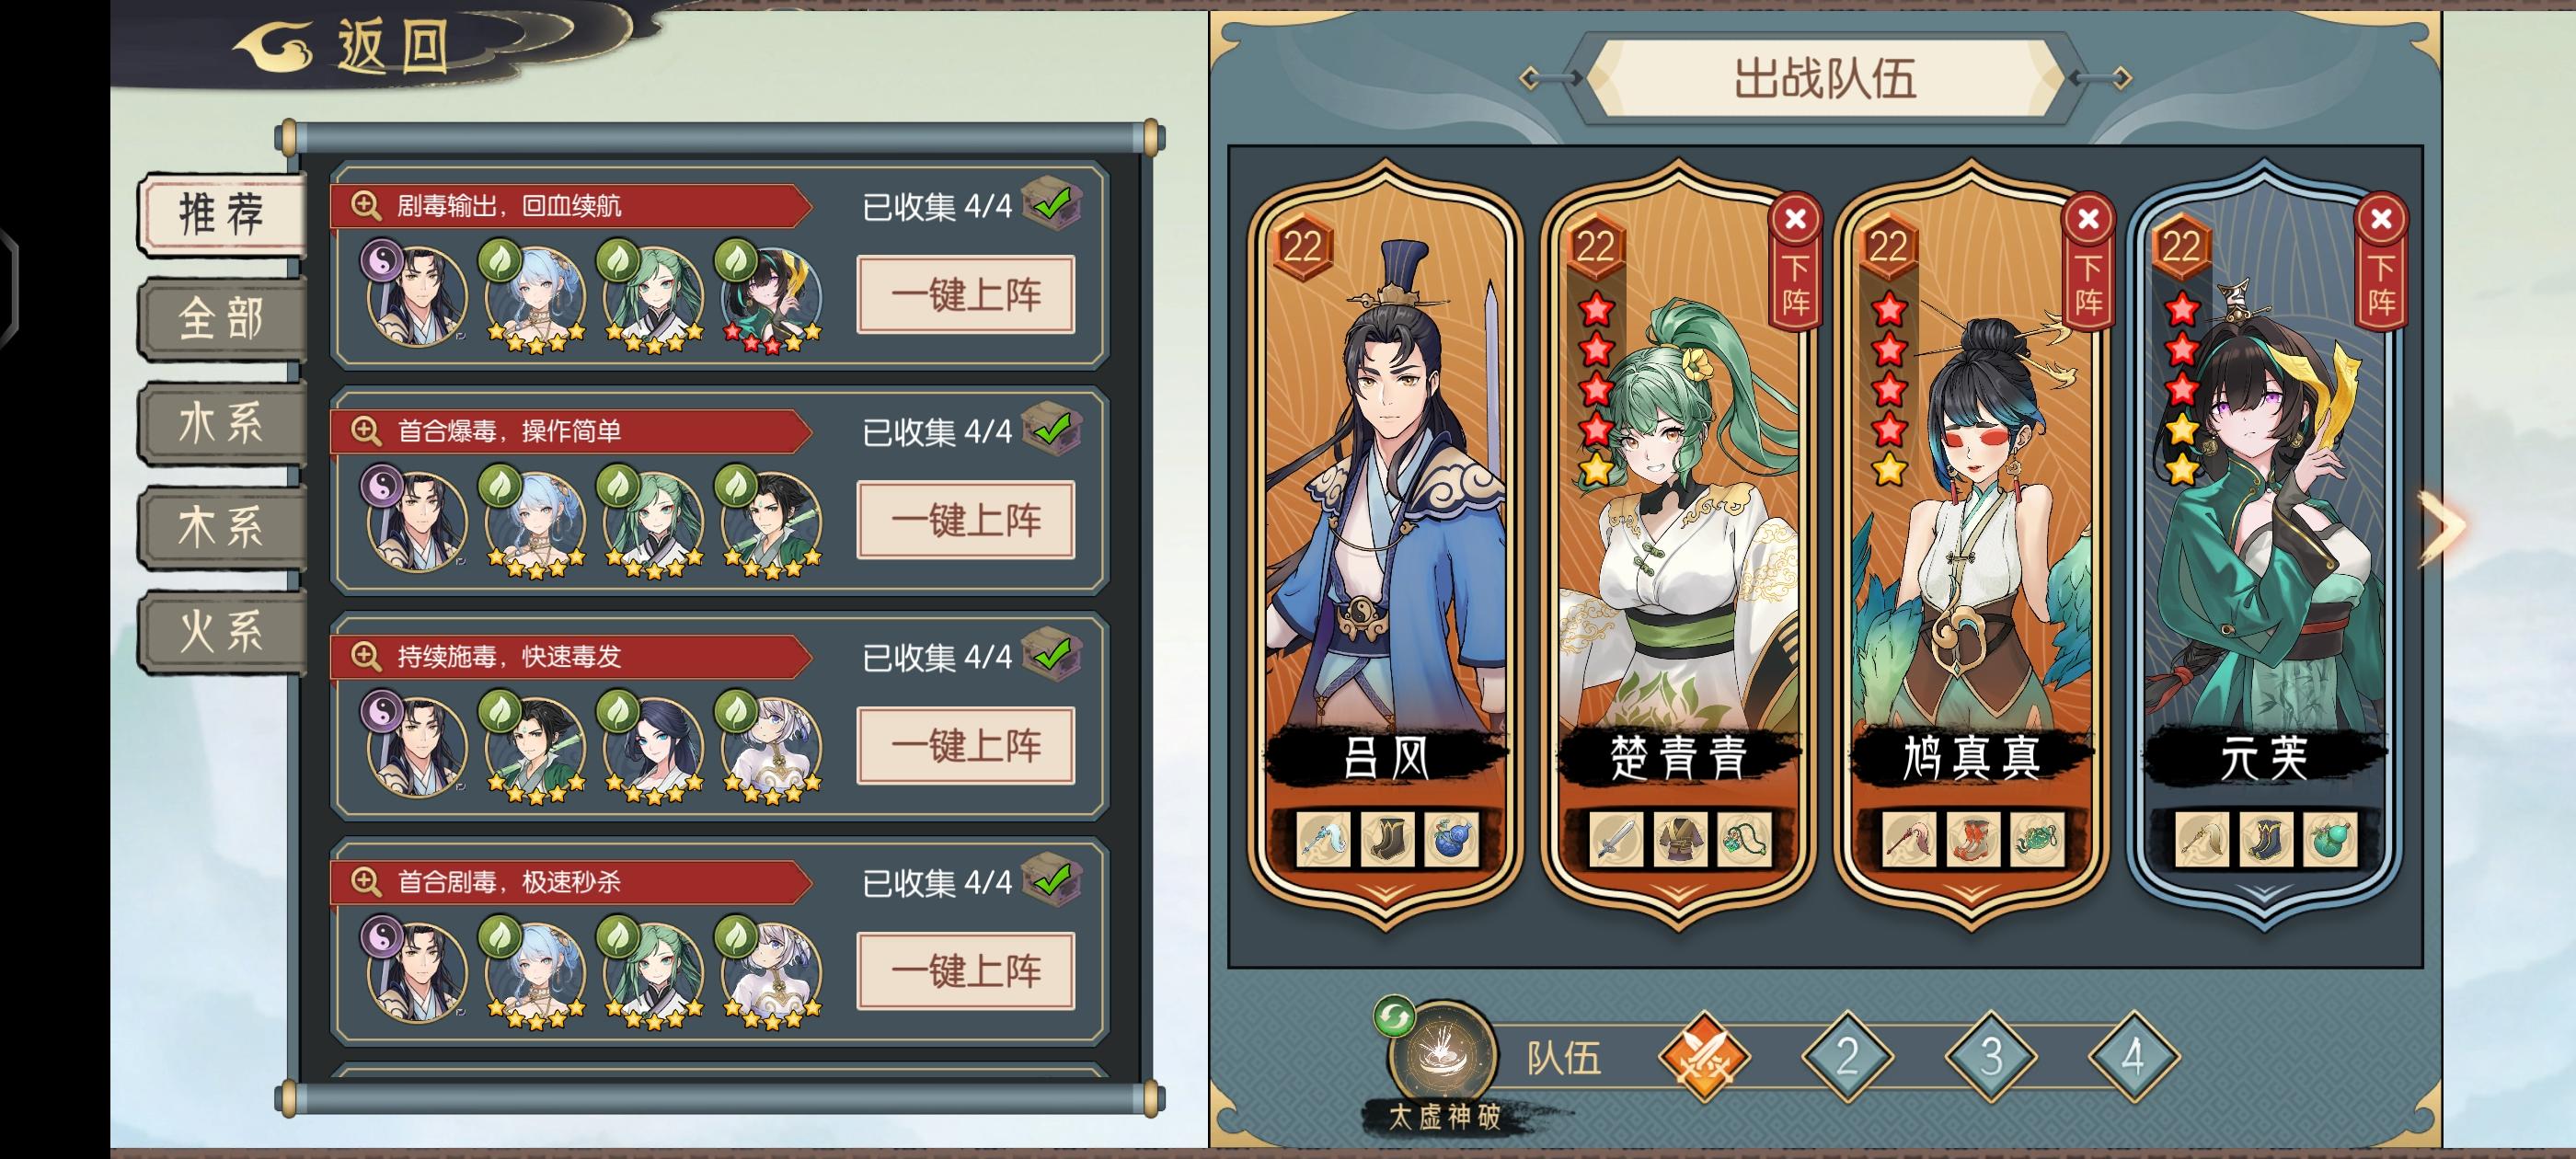Click the 太虚神破 skill icon

[x=1443, y=1054]
